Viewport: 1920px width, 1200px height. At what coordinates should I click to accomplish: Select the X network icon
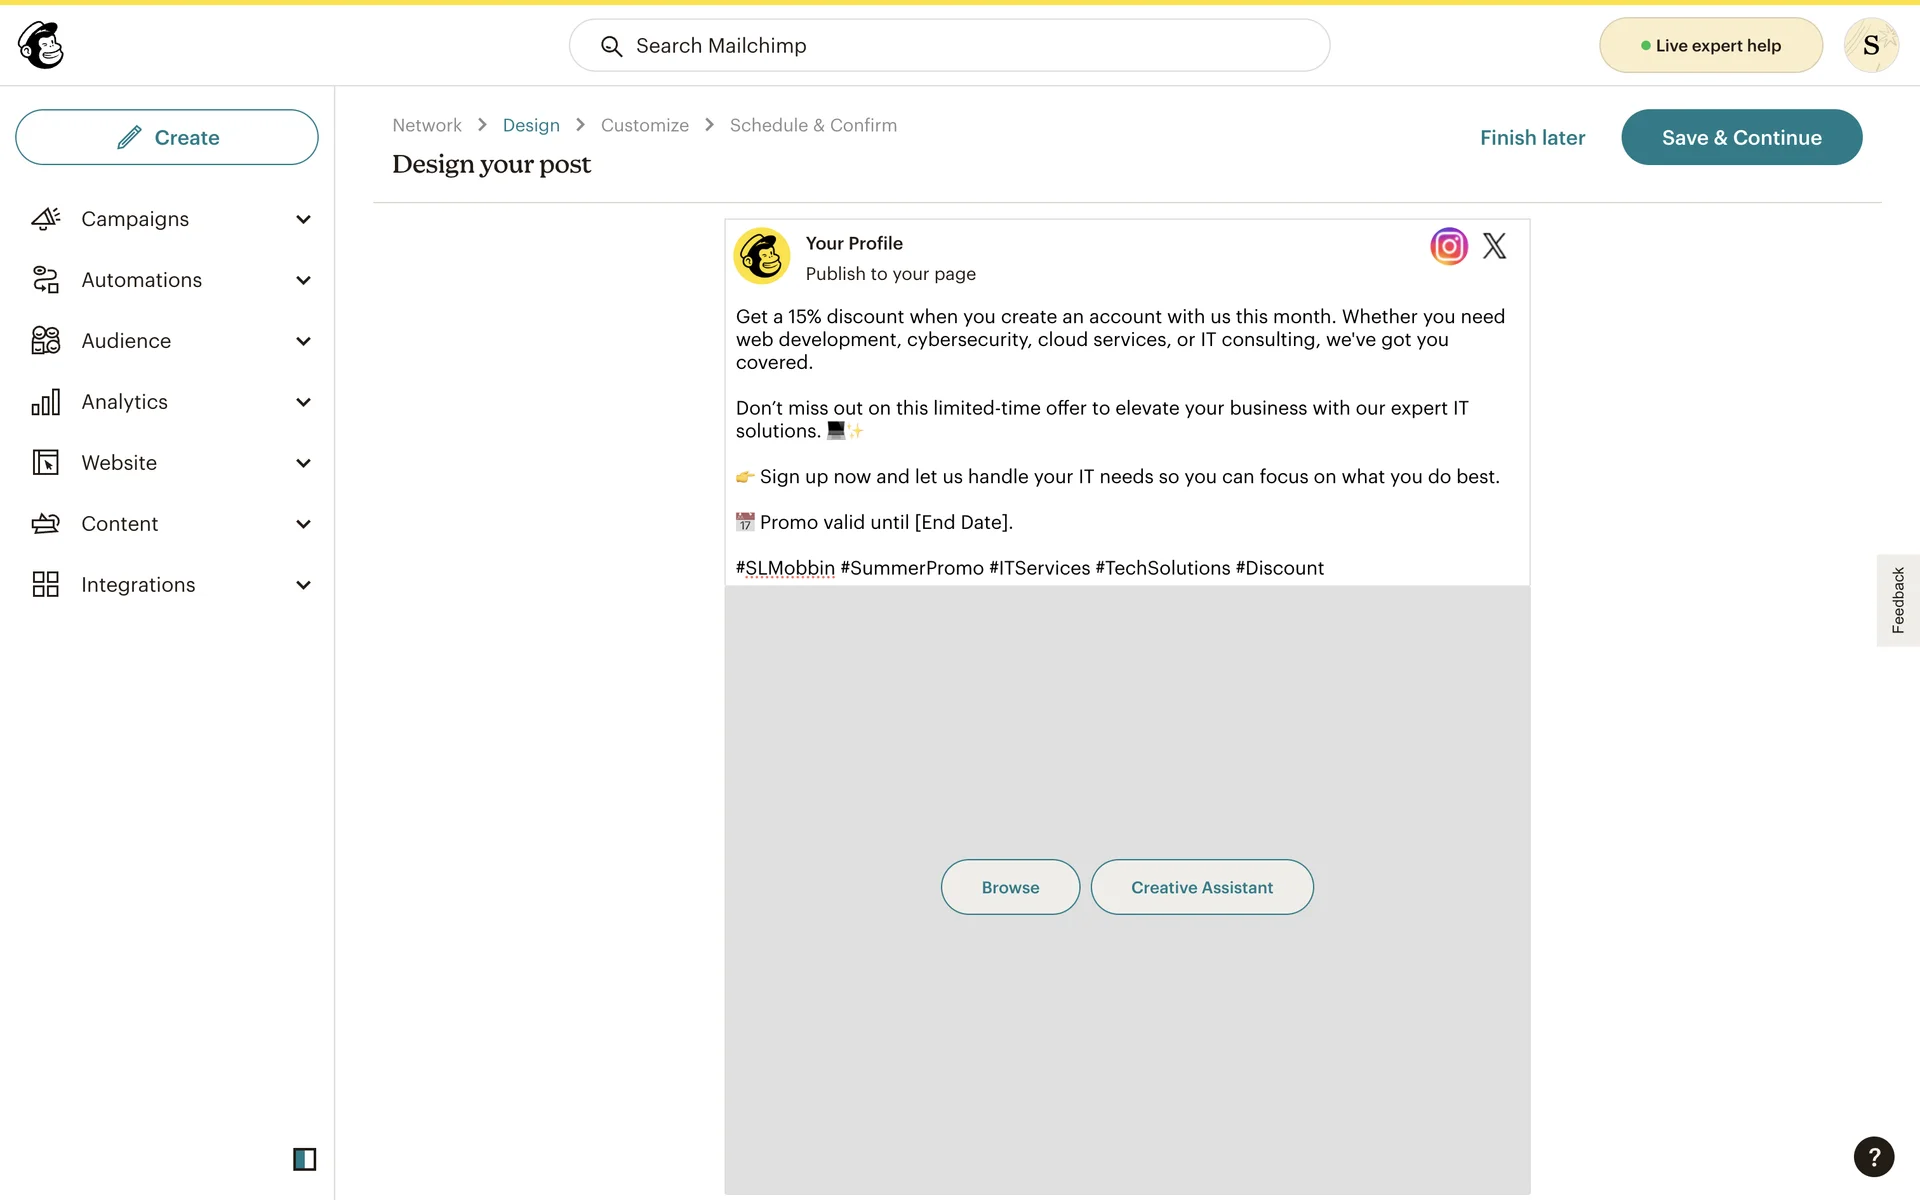tap(1494, 246)
